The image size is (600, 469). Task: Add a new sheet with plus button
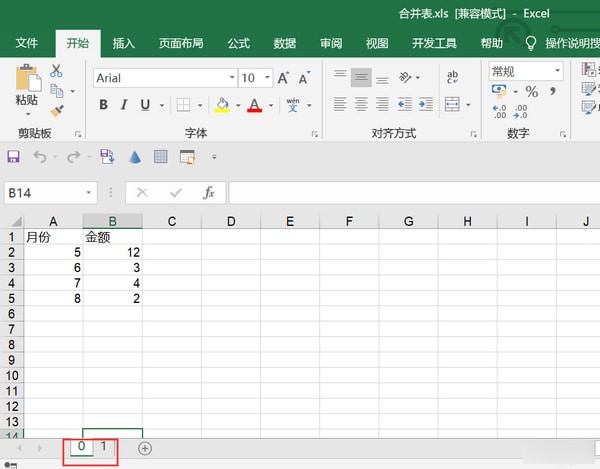[145, 448]
